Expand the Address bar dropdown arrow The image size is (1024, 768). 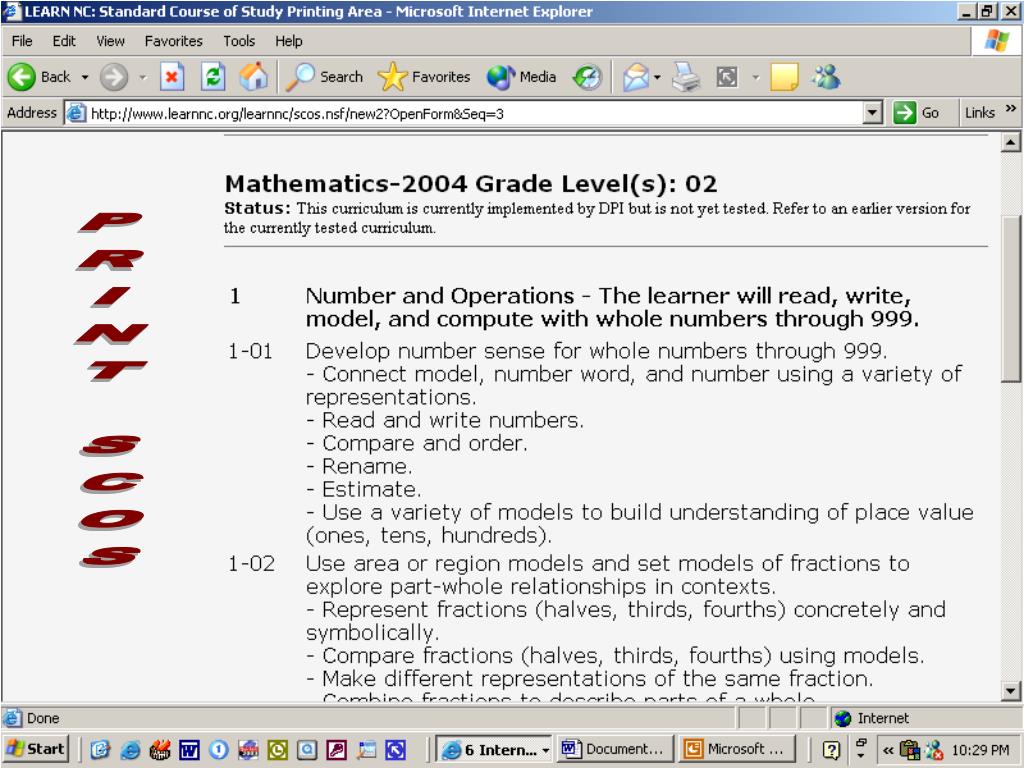pyautogui.click(x=872, y=113)
